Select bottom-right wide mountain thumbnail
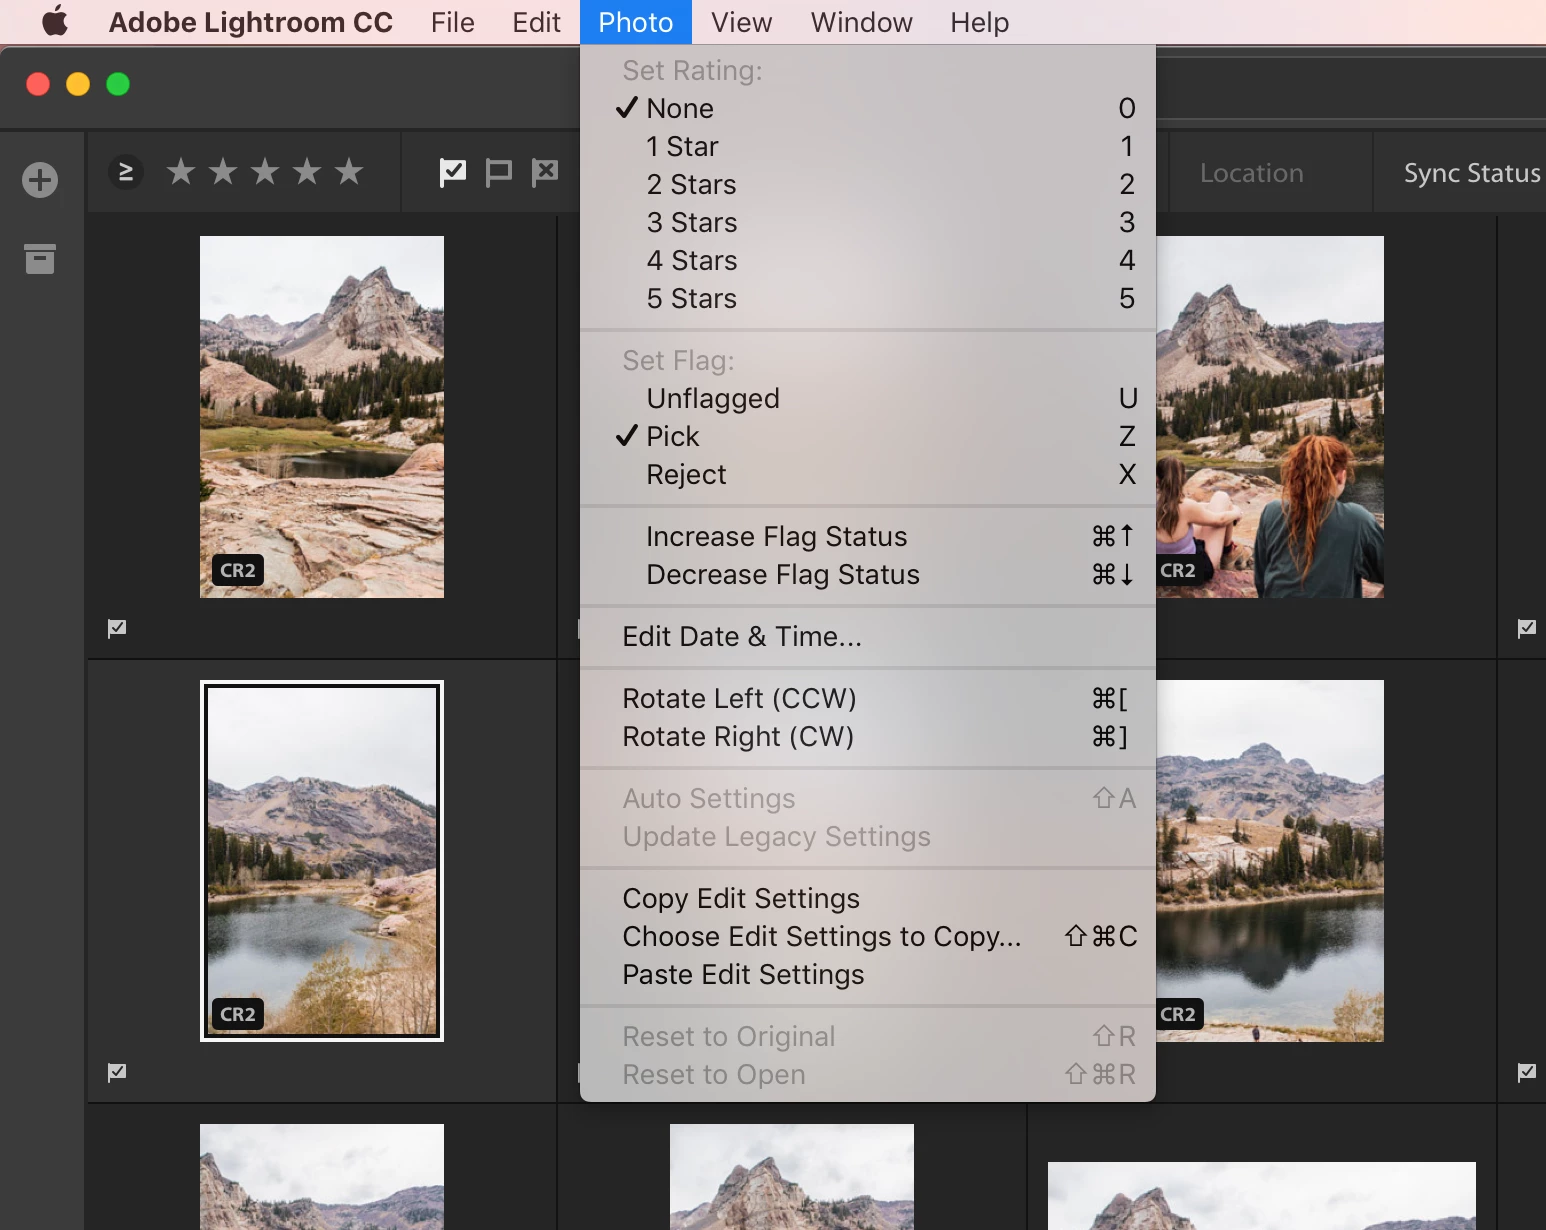The image size is (1546, 1230). click(1262, 1196)
